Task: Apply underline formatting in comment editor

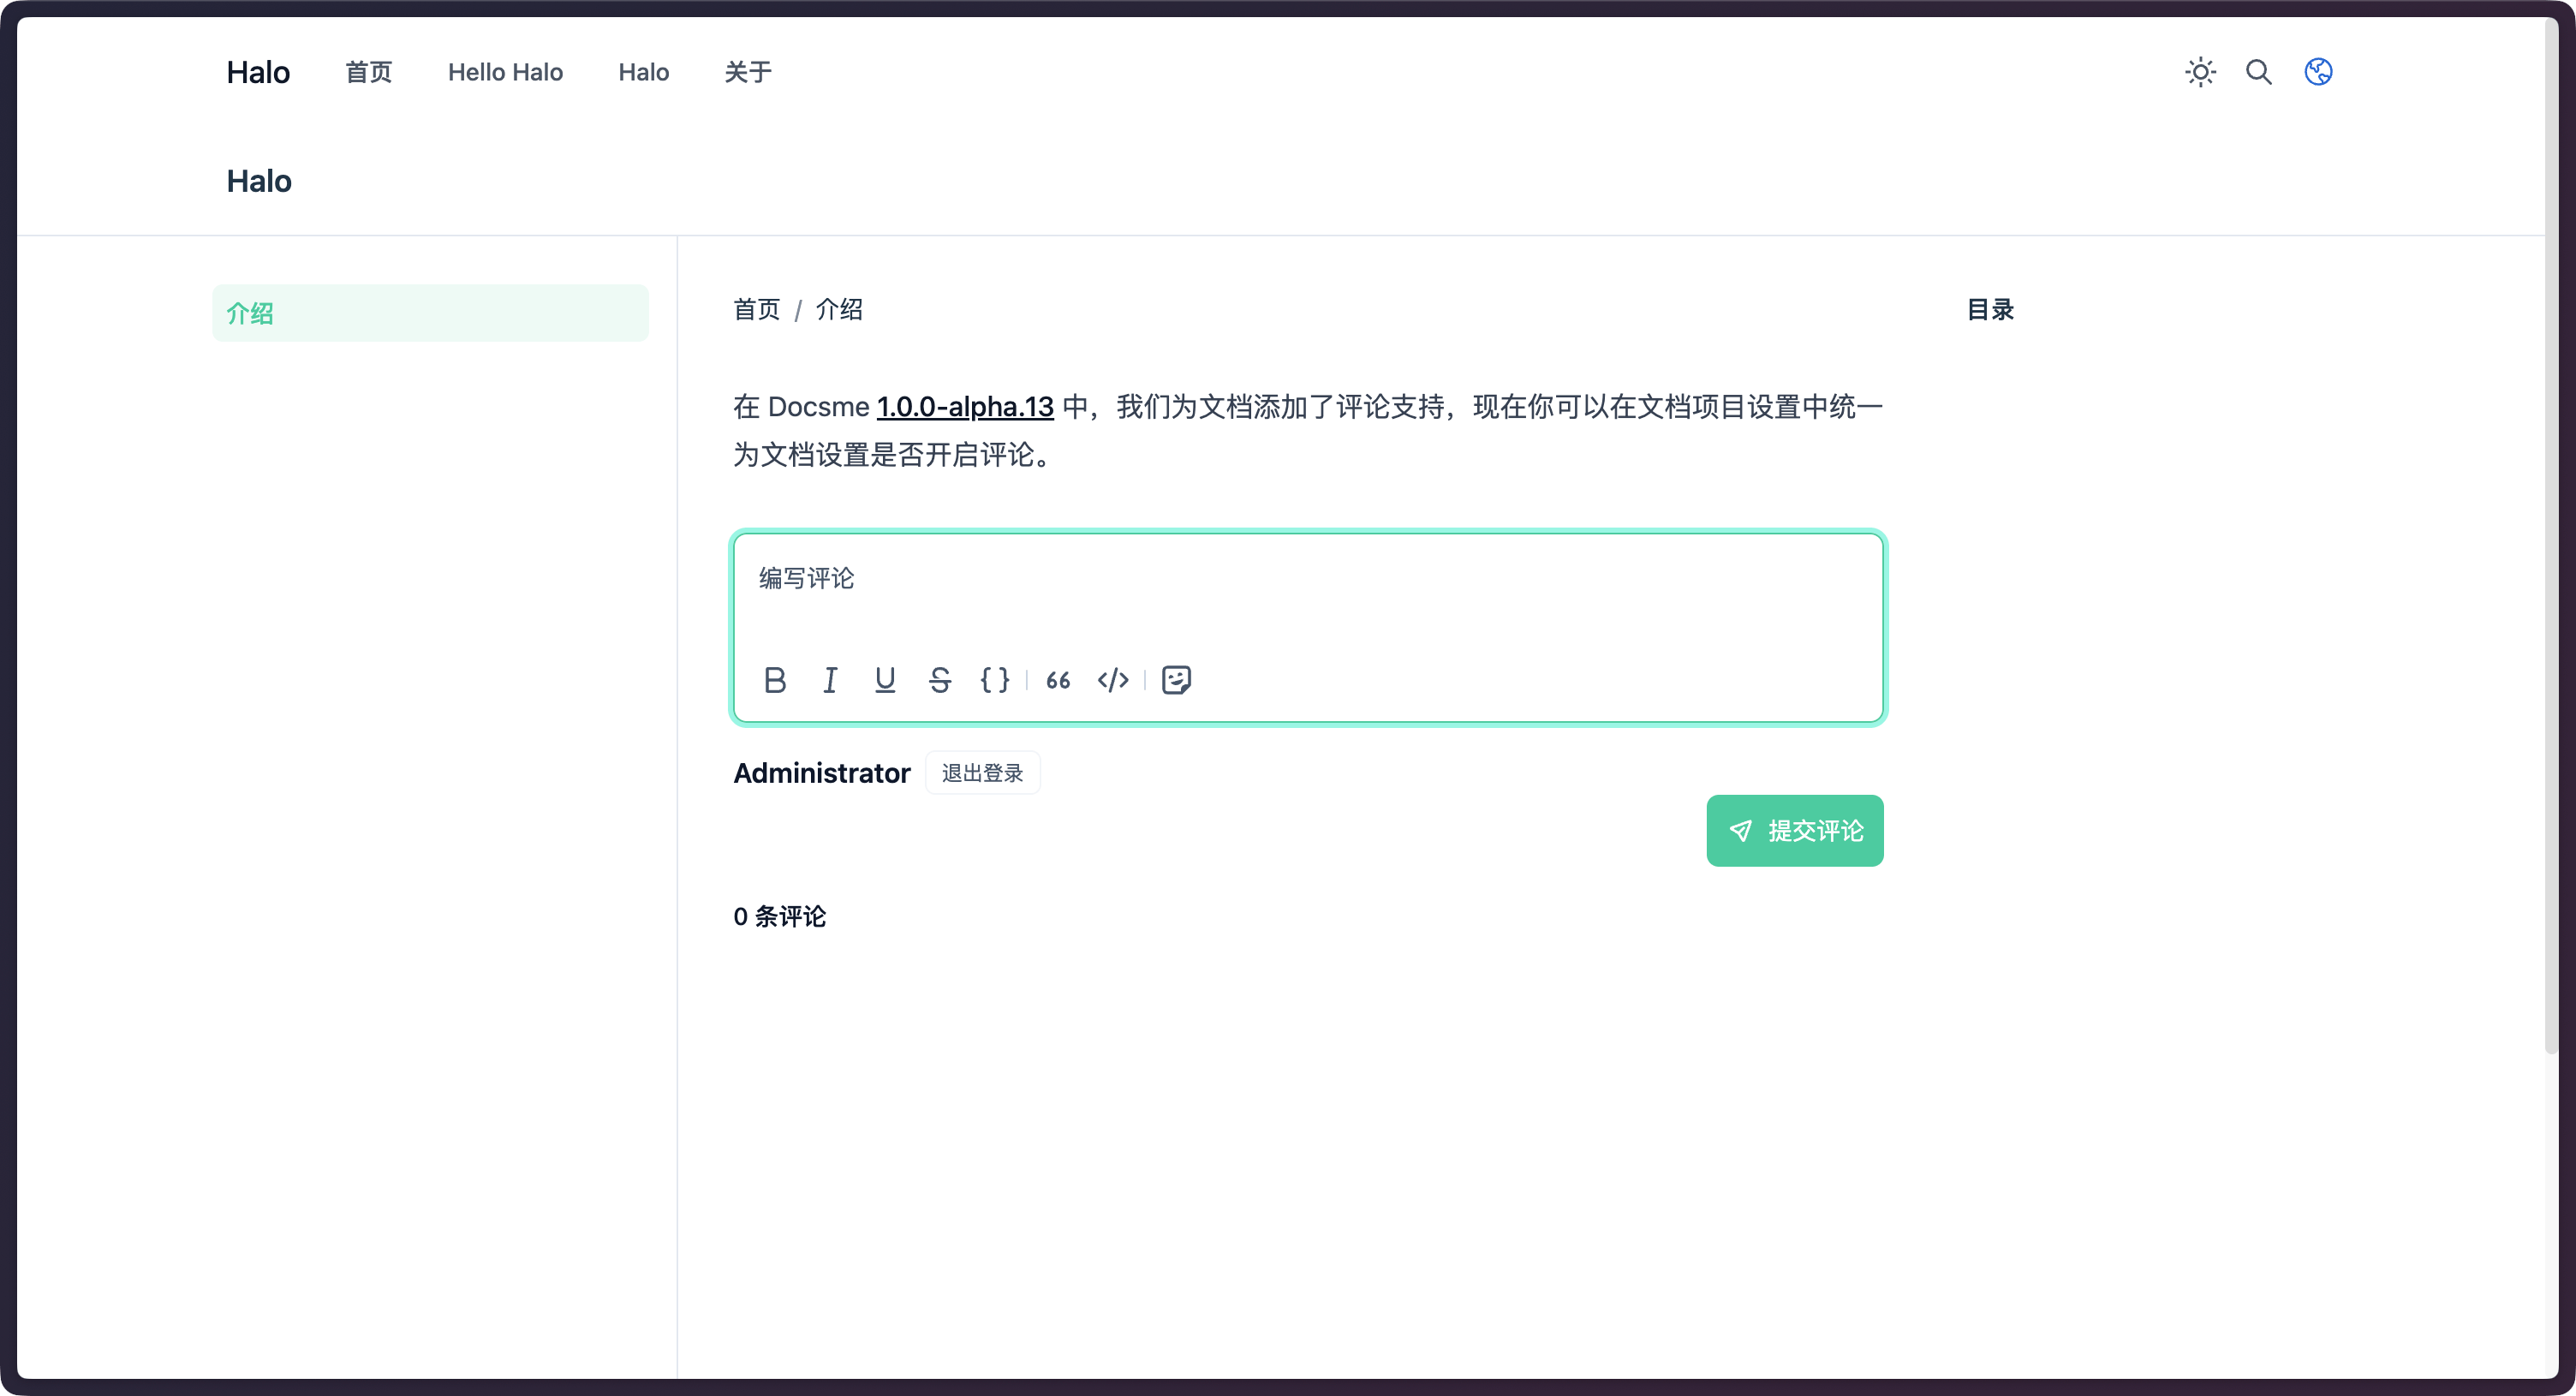Action: coord(885,680)
